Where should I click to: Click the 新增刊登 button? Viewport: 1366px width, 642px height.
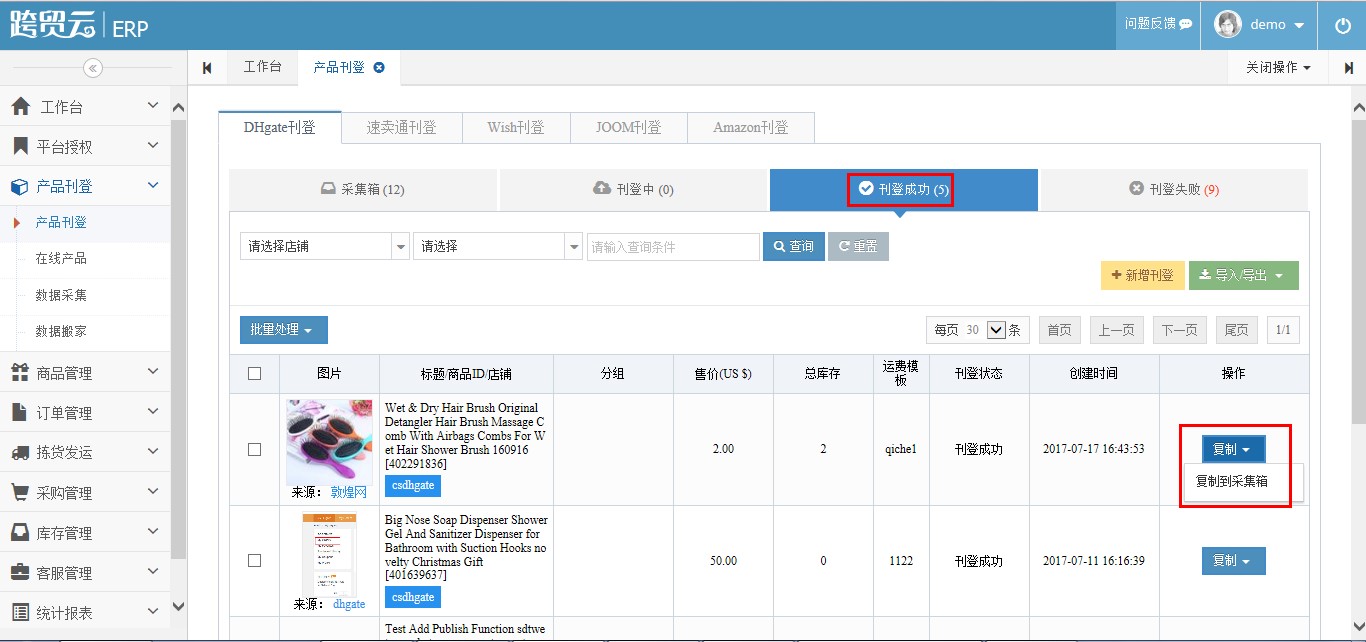(1143, 275)
